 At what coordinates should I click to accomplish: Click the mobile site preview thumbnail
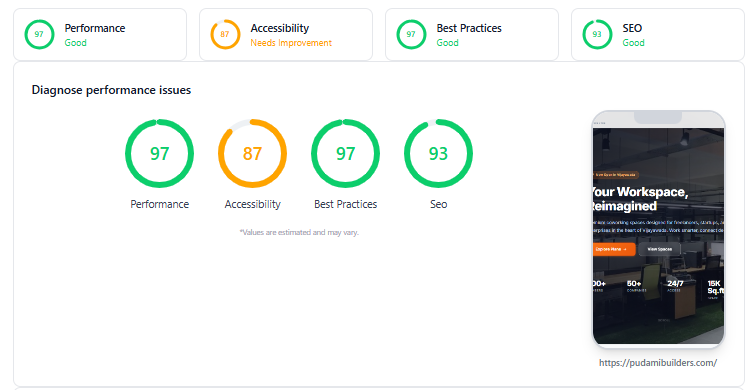click(x=658, y=229)
